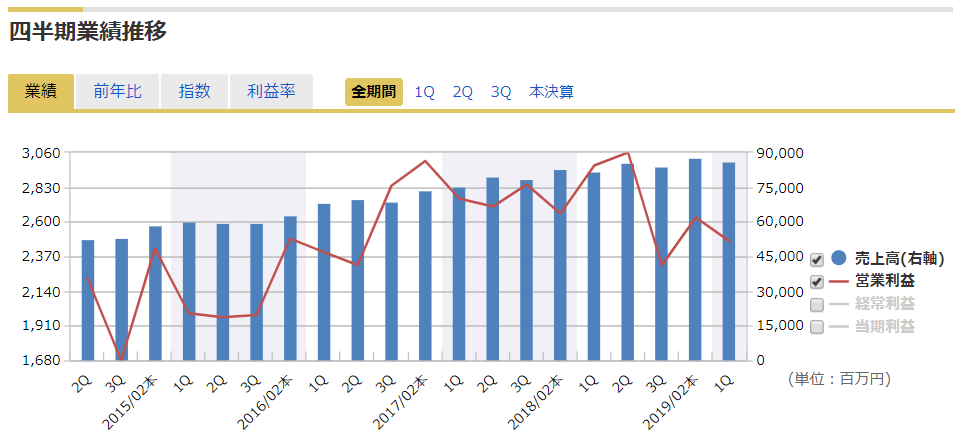Switch to the 前年比 tab
Screen dimensions: 964x448
117,92
